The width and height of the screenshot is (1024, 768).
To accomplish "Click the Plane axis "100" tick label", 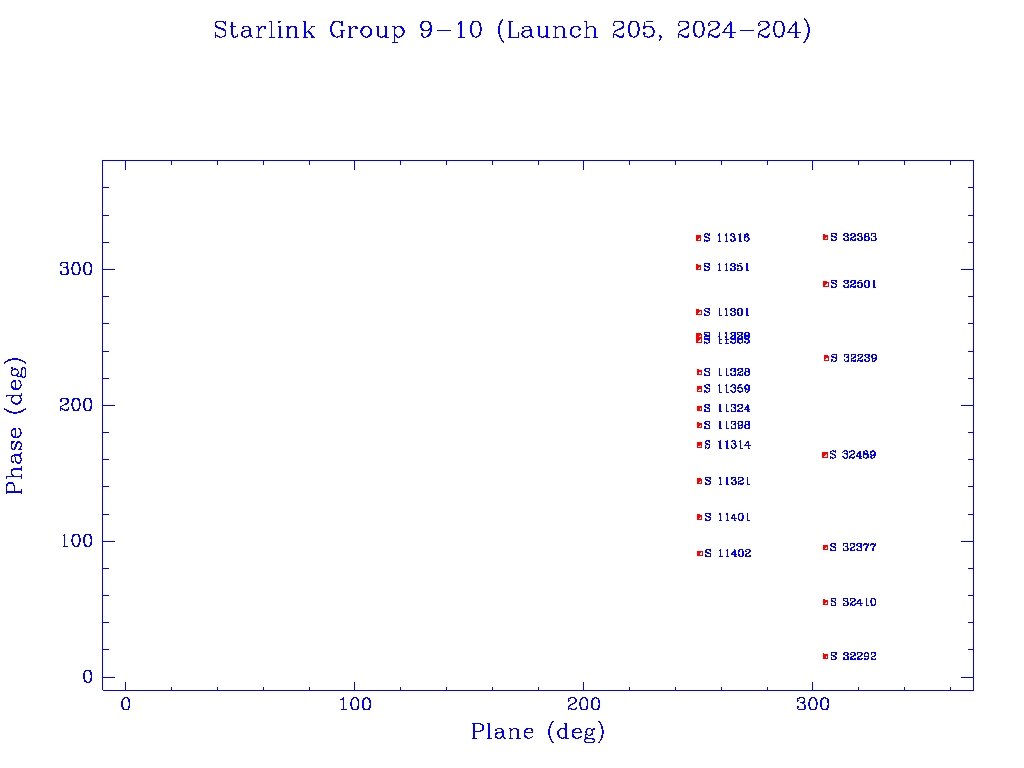I will 355,704.
